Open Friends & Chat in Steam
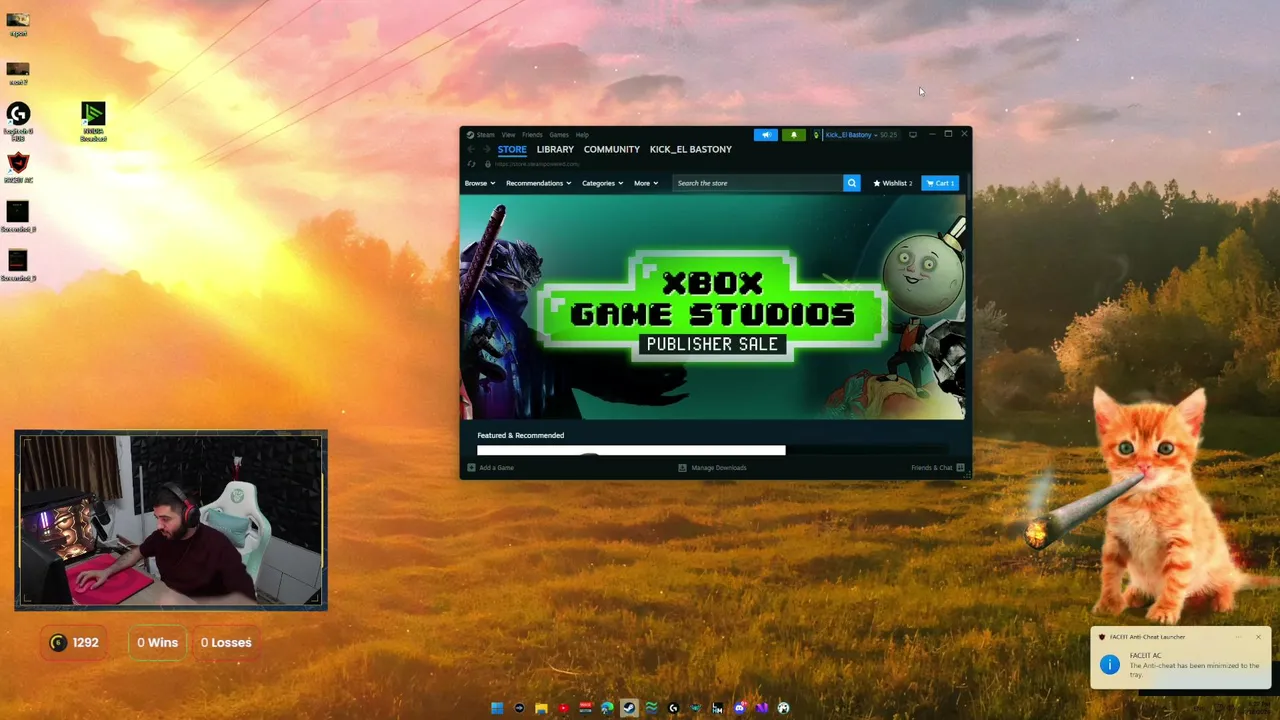1280x720 pixels. tap(937, 468)
